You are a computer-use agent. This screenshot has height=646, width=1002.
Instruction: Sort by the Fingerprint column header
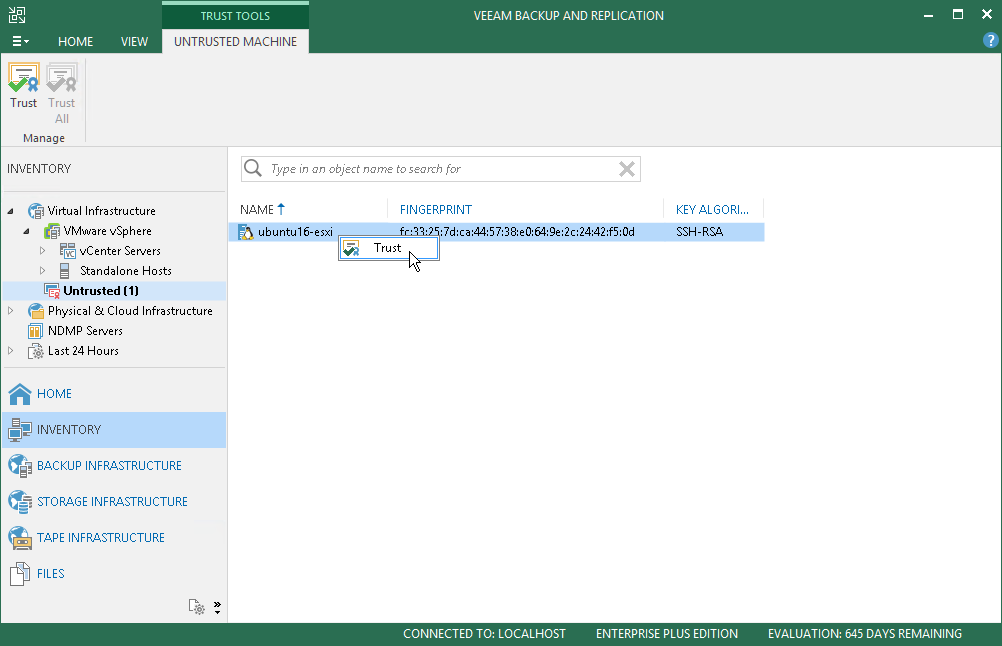(x=436, y=210)
